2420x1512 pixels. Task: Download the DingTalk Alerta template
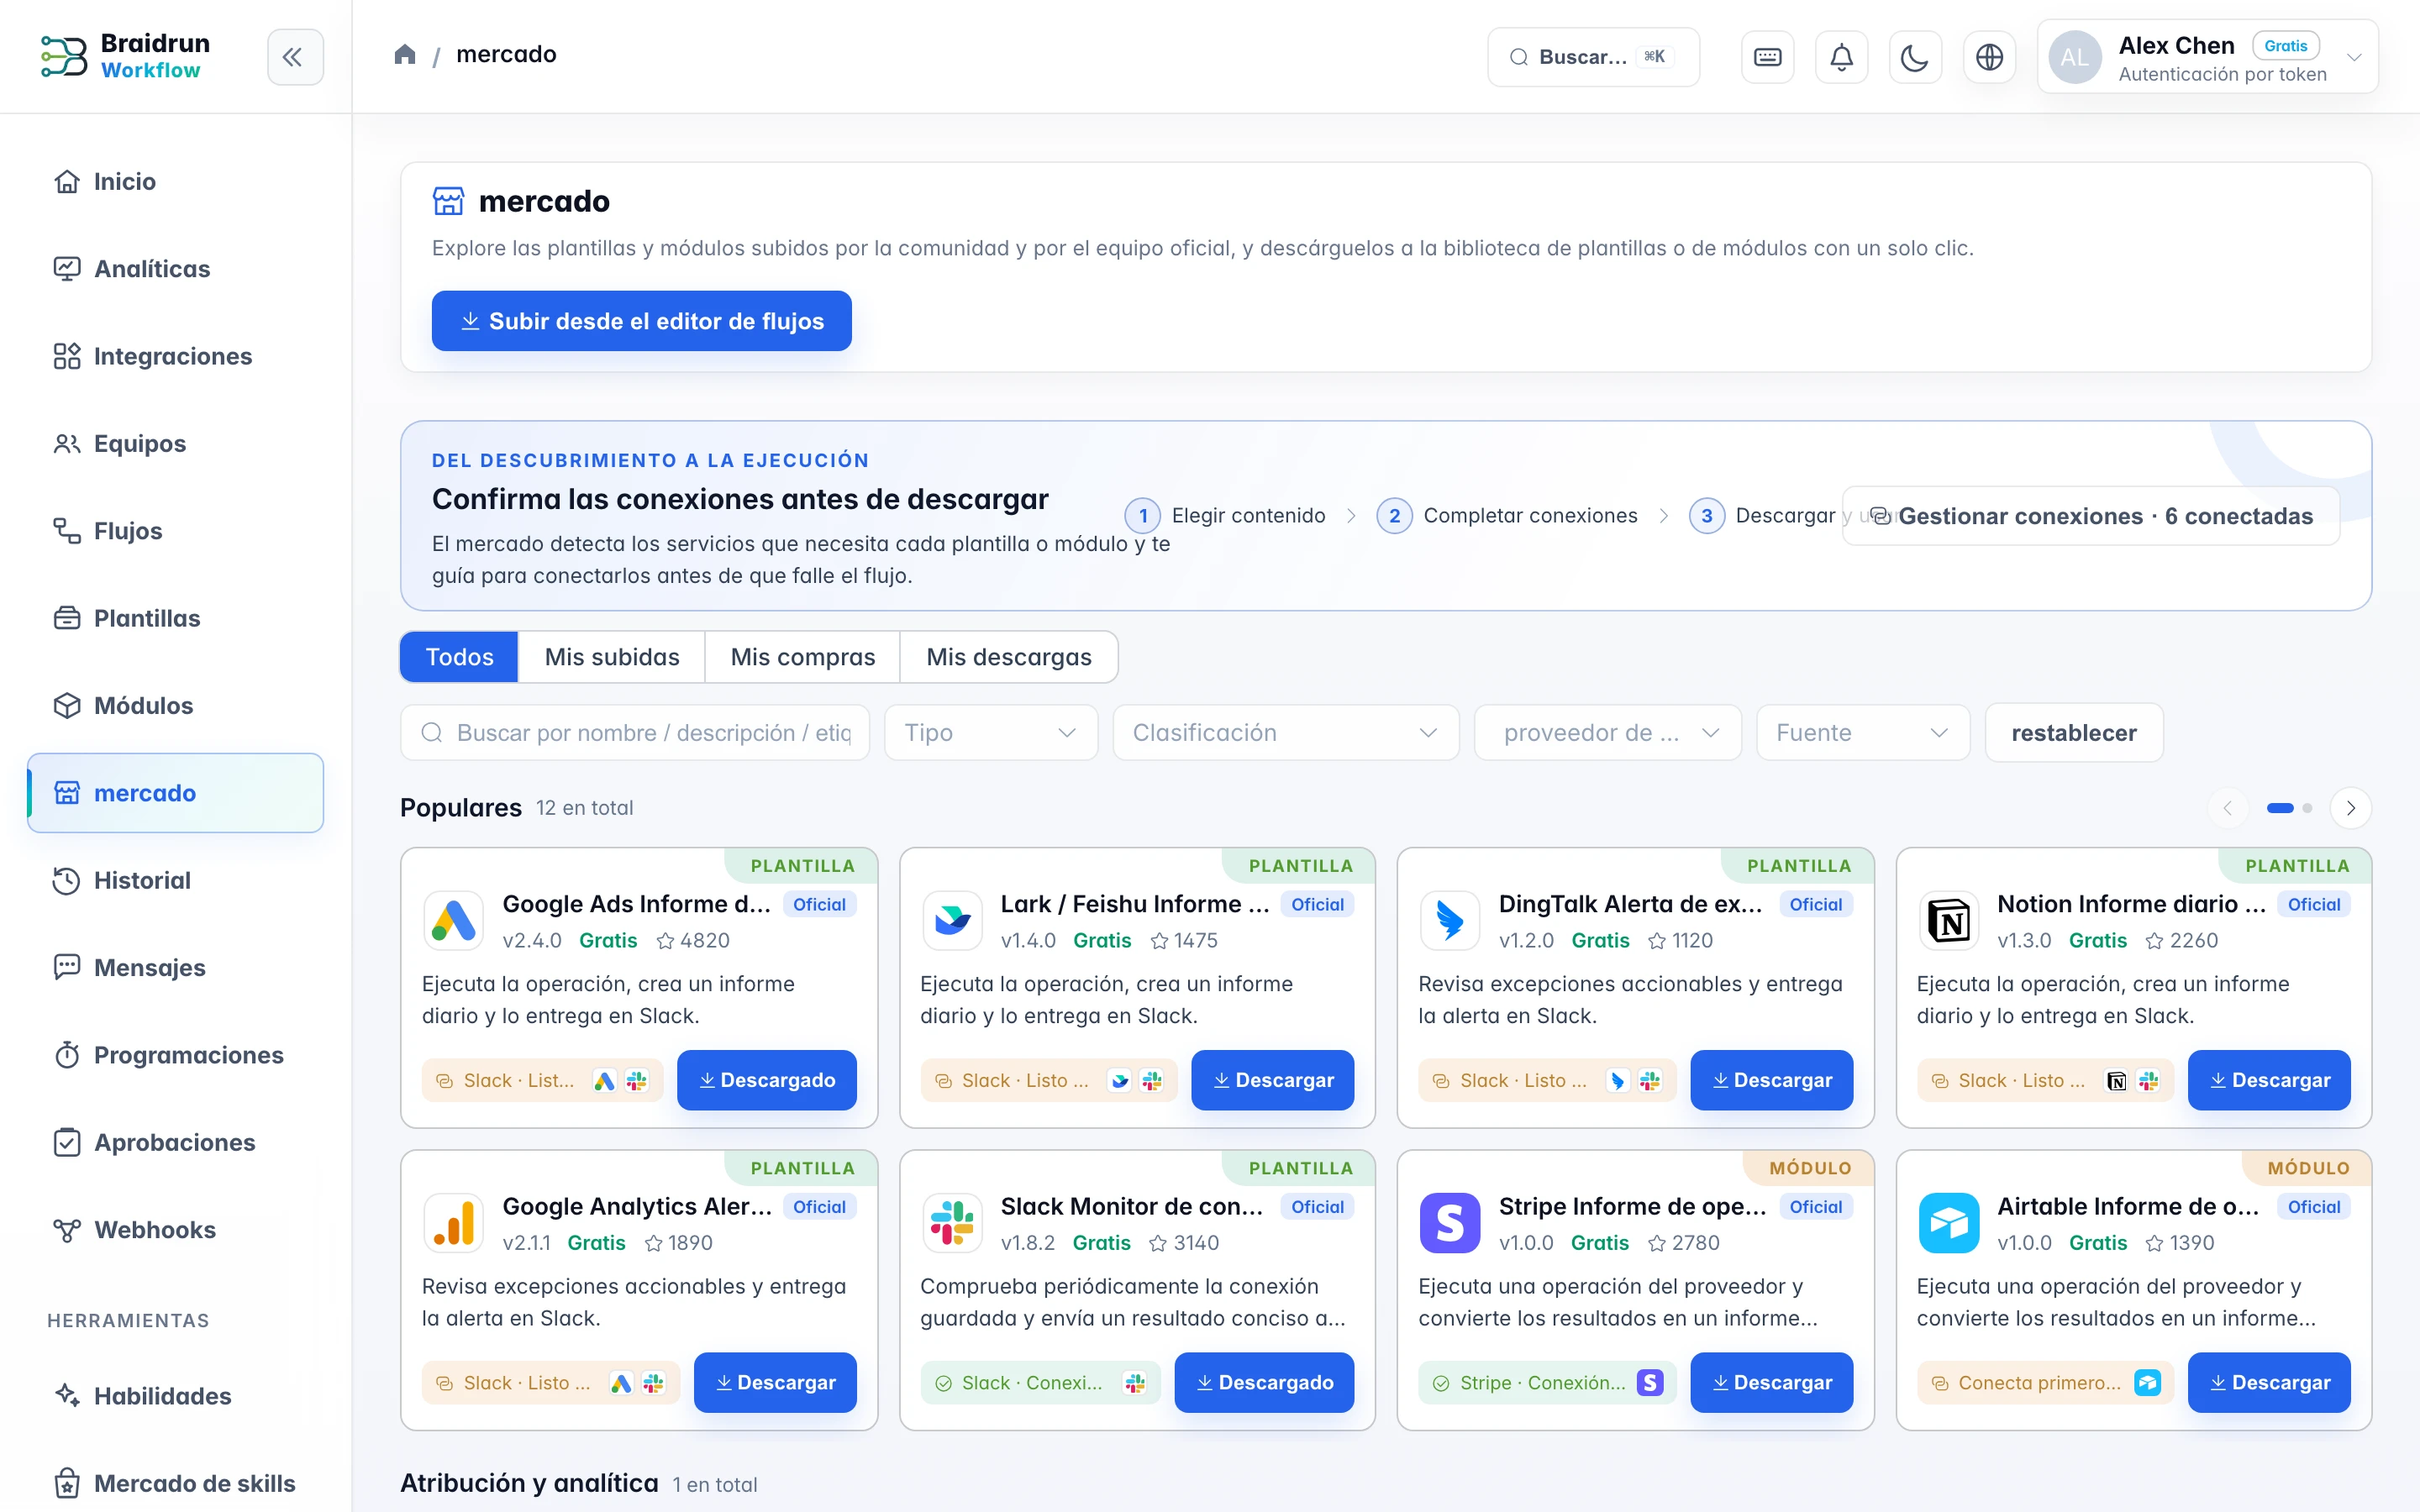(x=1771, y=1080)
